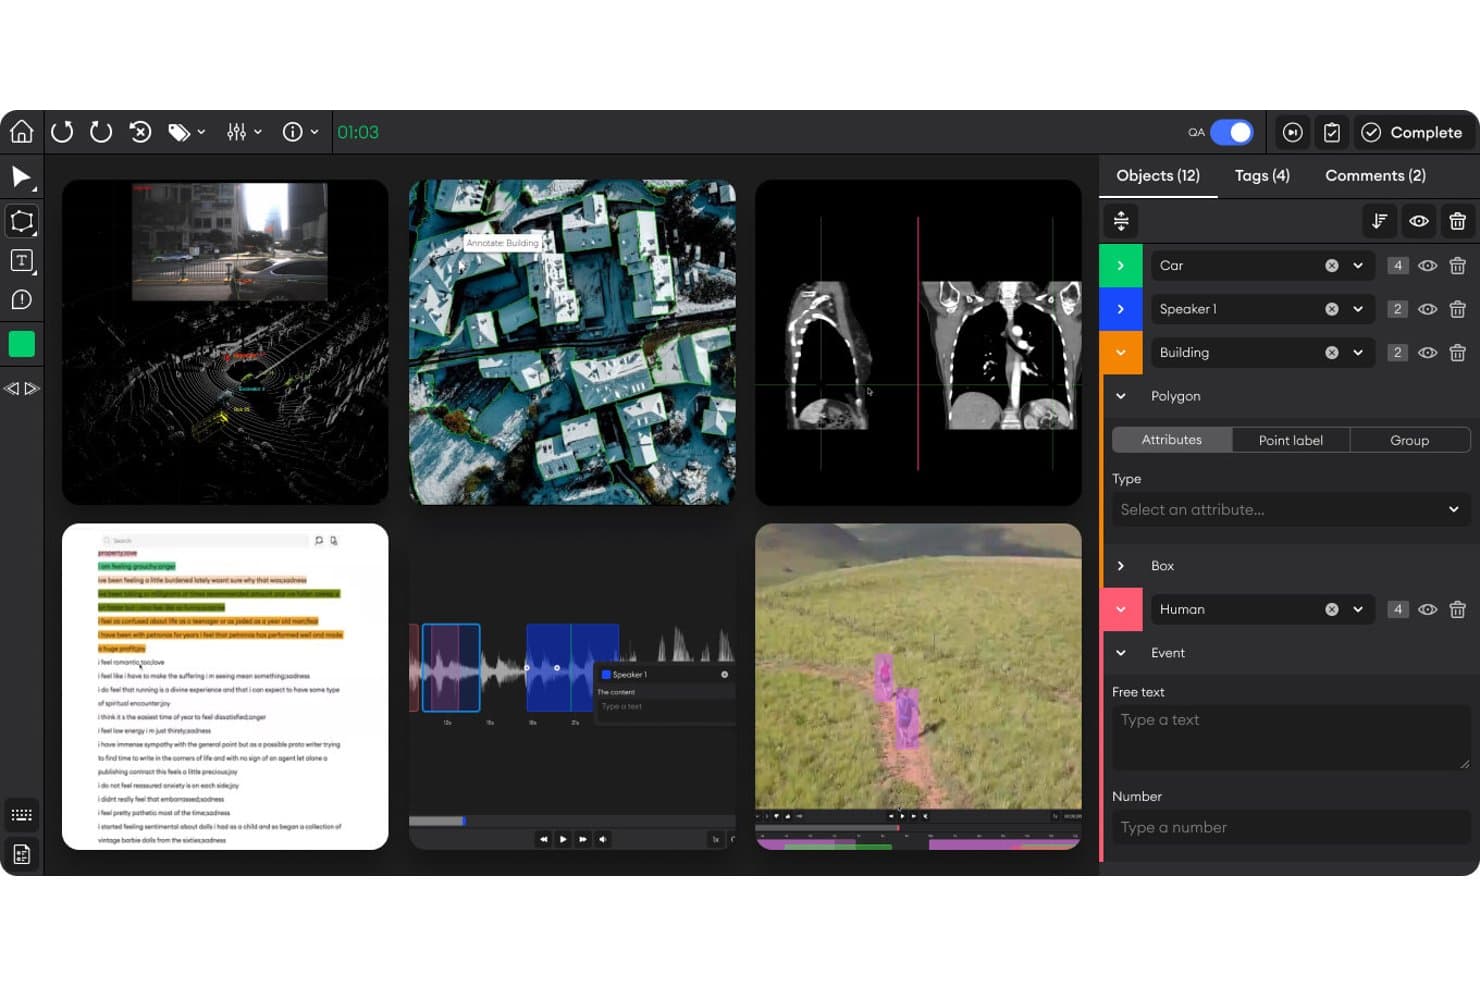Image resolution: width=1480 pixels, height=987 pixels.
Task: Mark the task as Complete
Action: point(1412,132)
